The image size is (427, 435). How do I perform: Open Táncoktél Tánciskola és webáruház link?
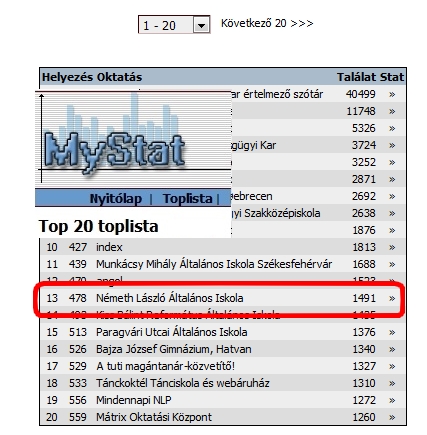click(x=183, y=383)
